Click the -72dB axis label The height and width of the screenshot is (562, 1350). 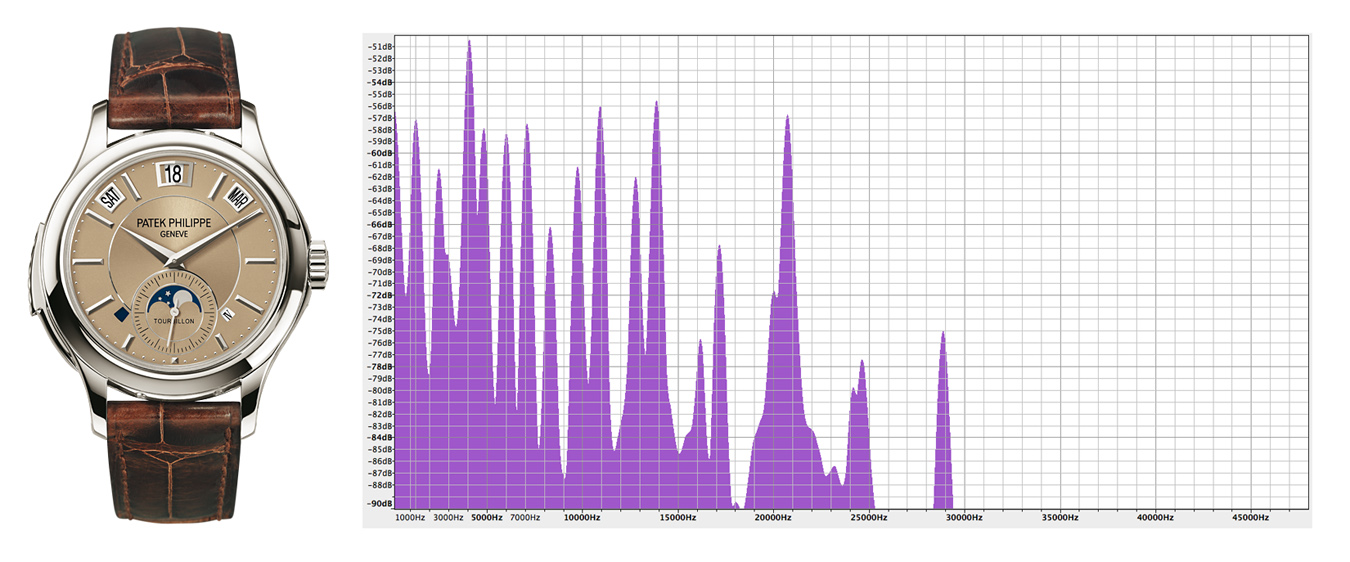click(x=379, y=296)
